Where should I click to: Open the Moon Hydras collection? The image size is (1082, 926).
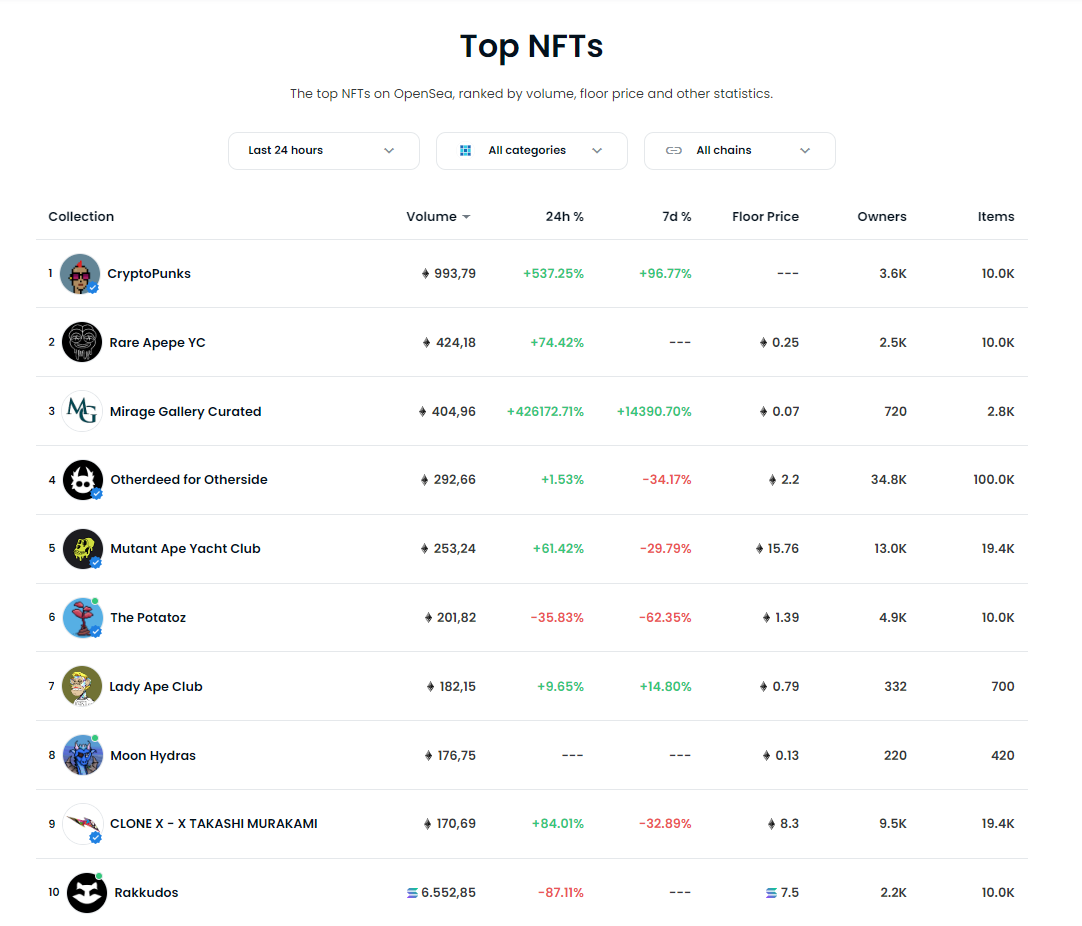pos(153,756)
